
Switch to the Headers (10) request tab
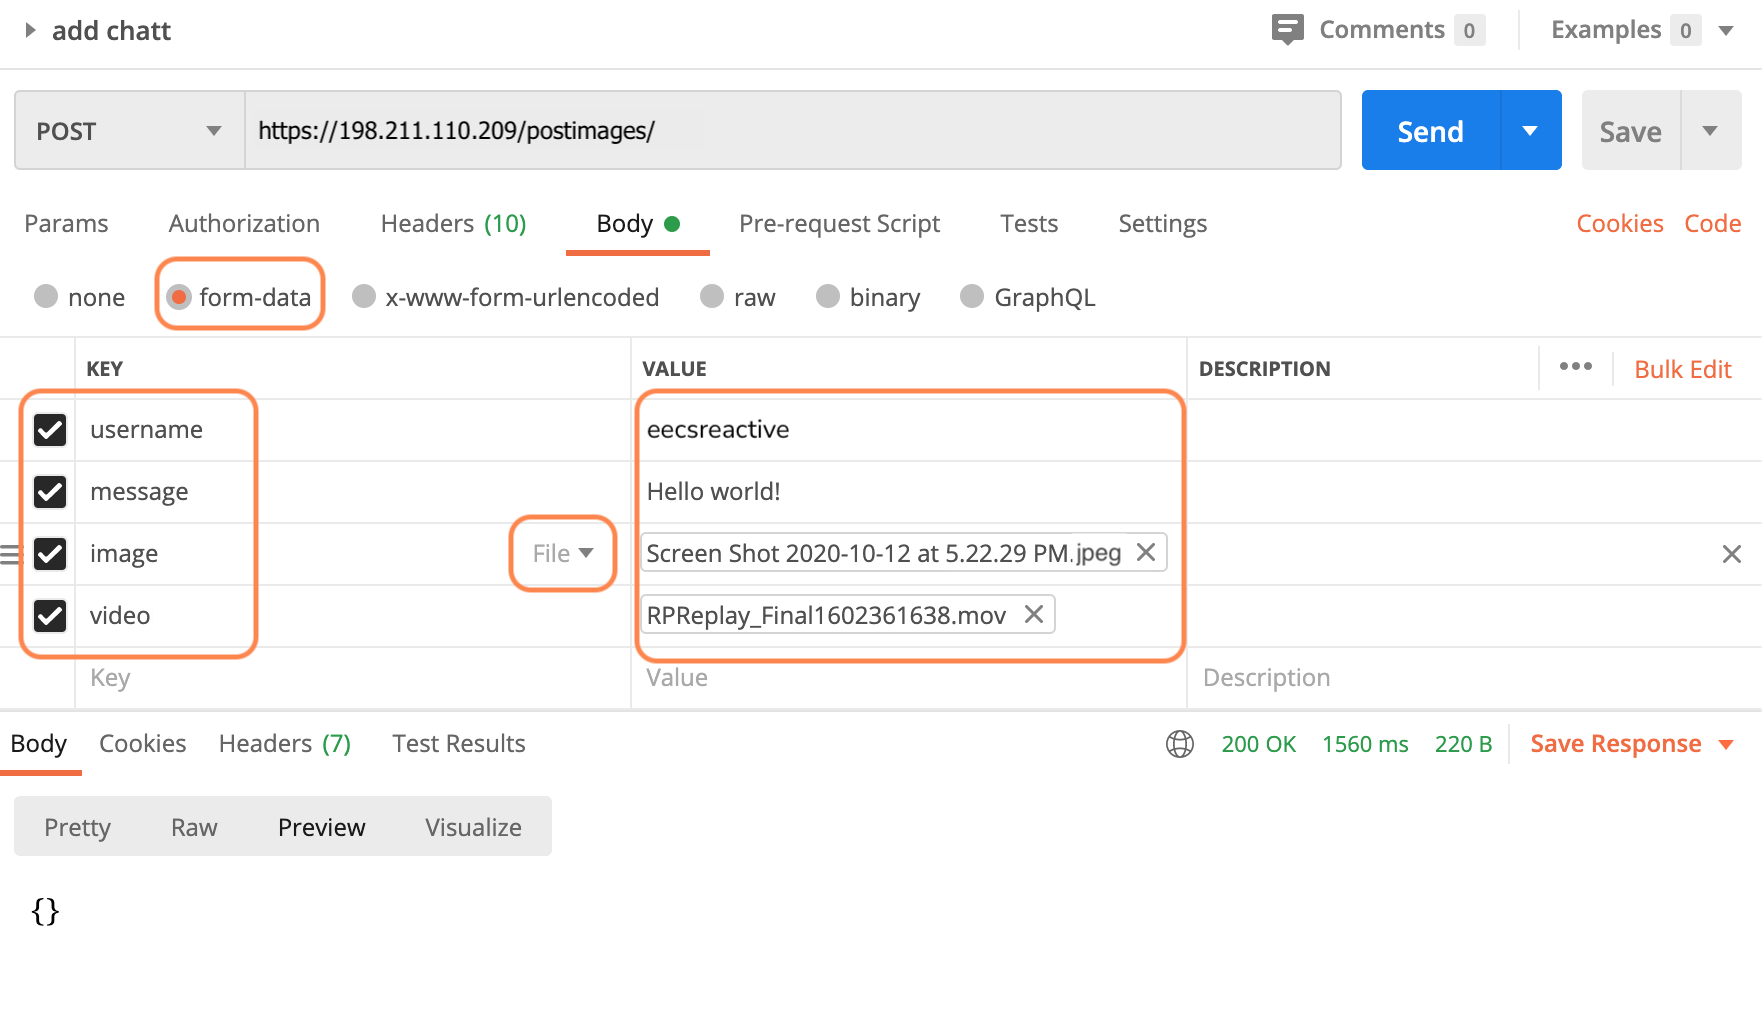click(x=453, y=224)
